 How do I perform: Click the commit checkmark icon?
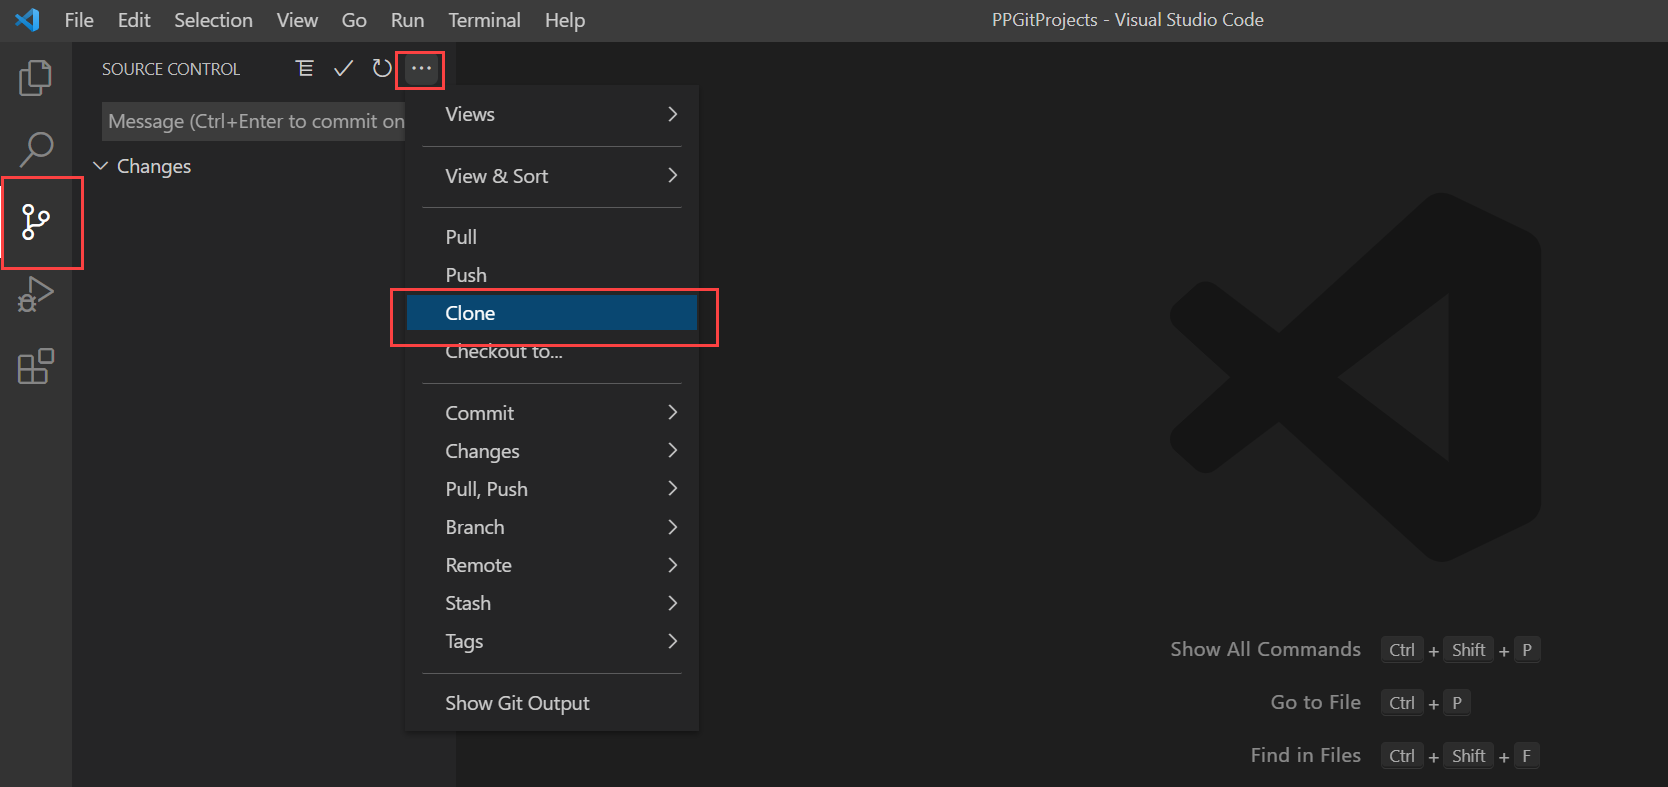343,68
